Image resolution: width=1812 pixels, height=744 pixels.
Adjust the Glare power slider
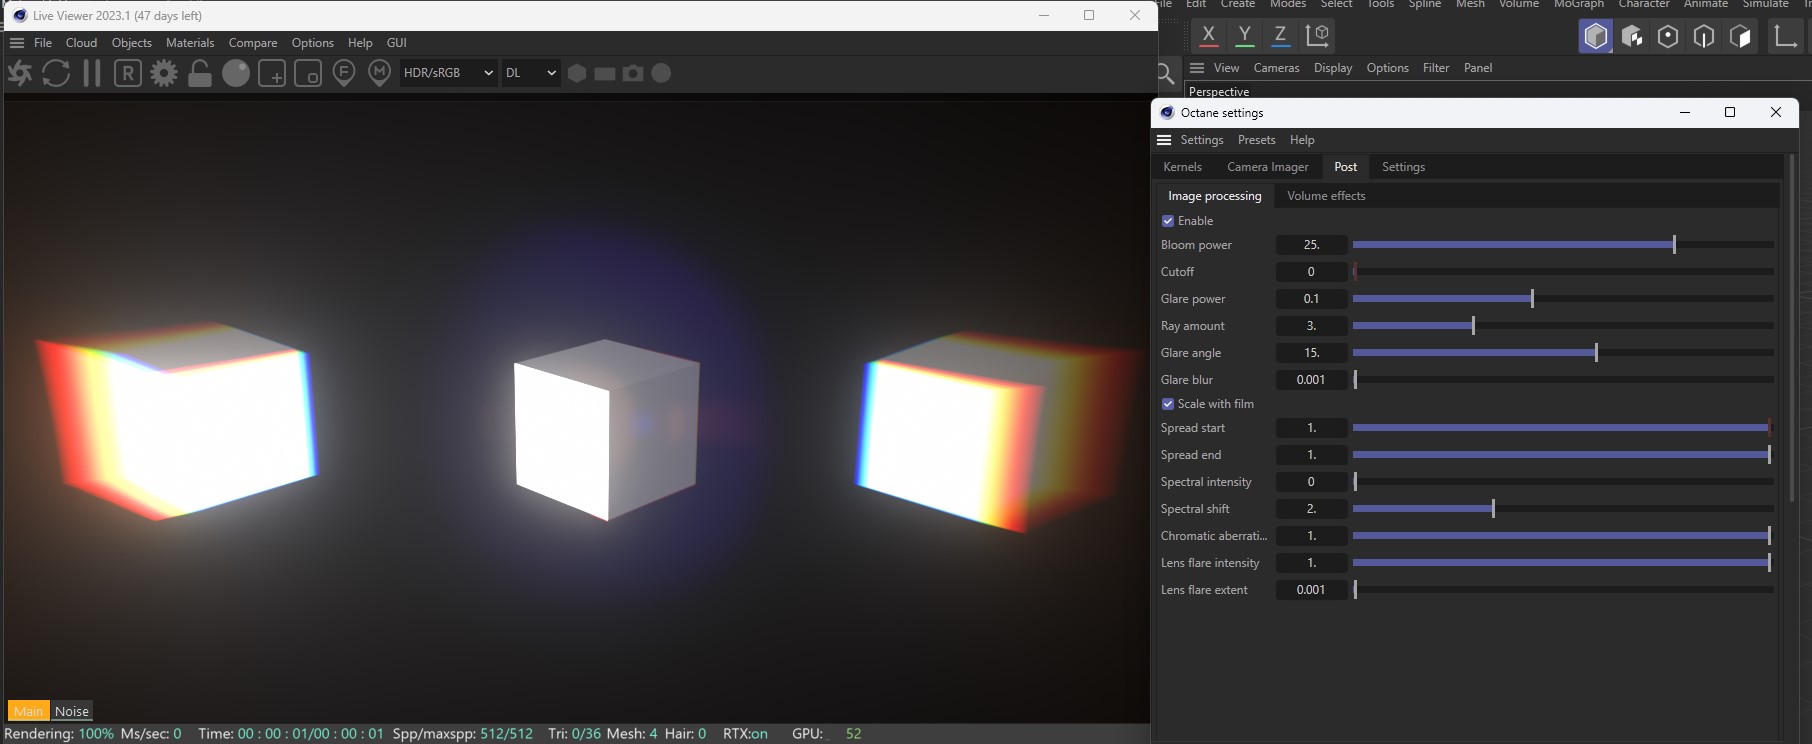[1563, 299]
